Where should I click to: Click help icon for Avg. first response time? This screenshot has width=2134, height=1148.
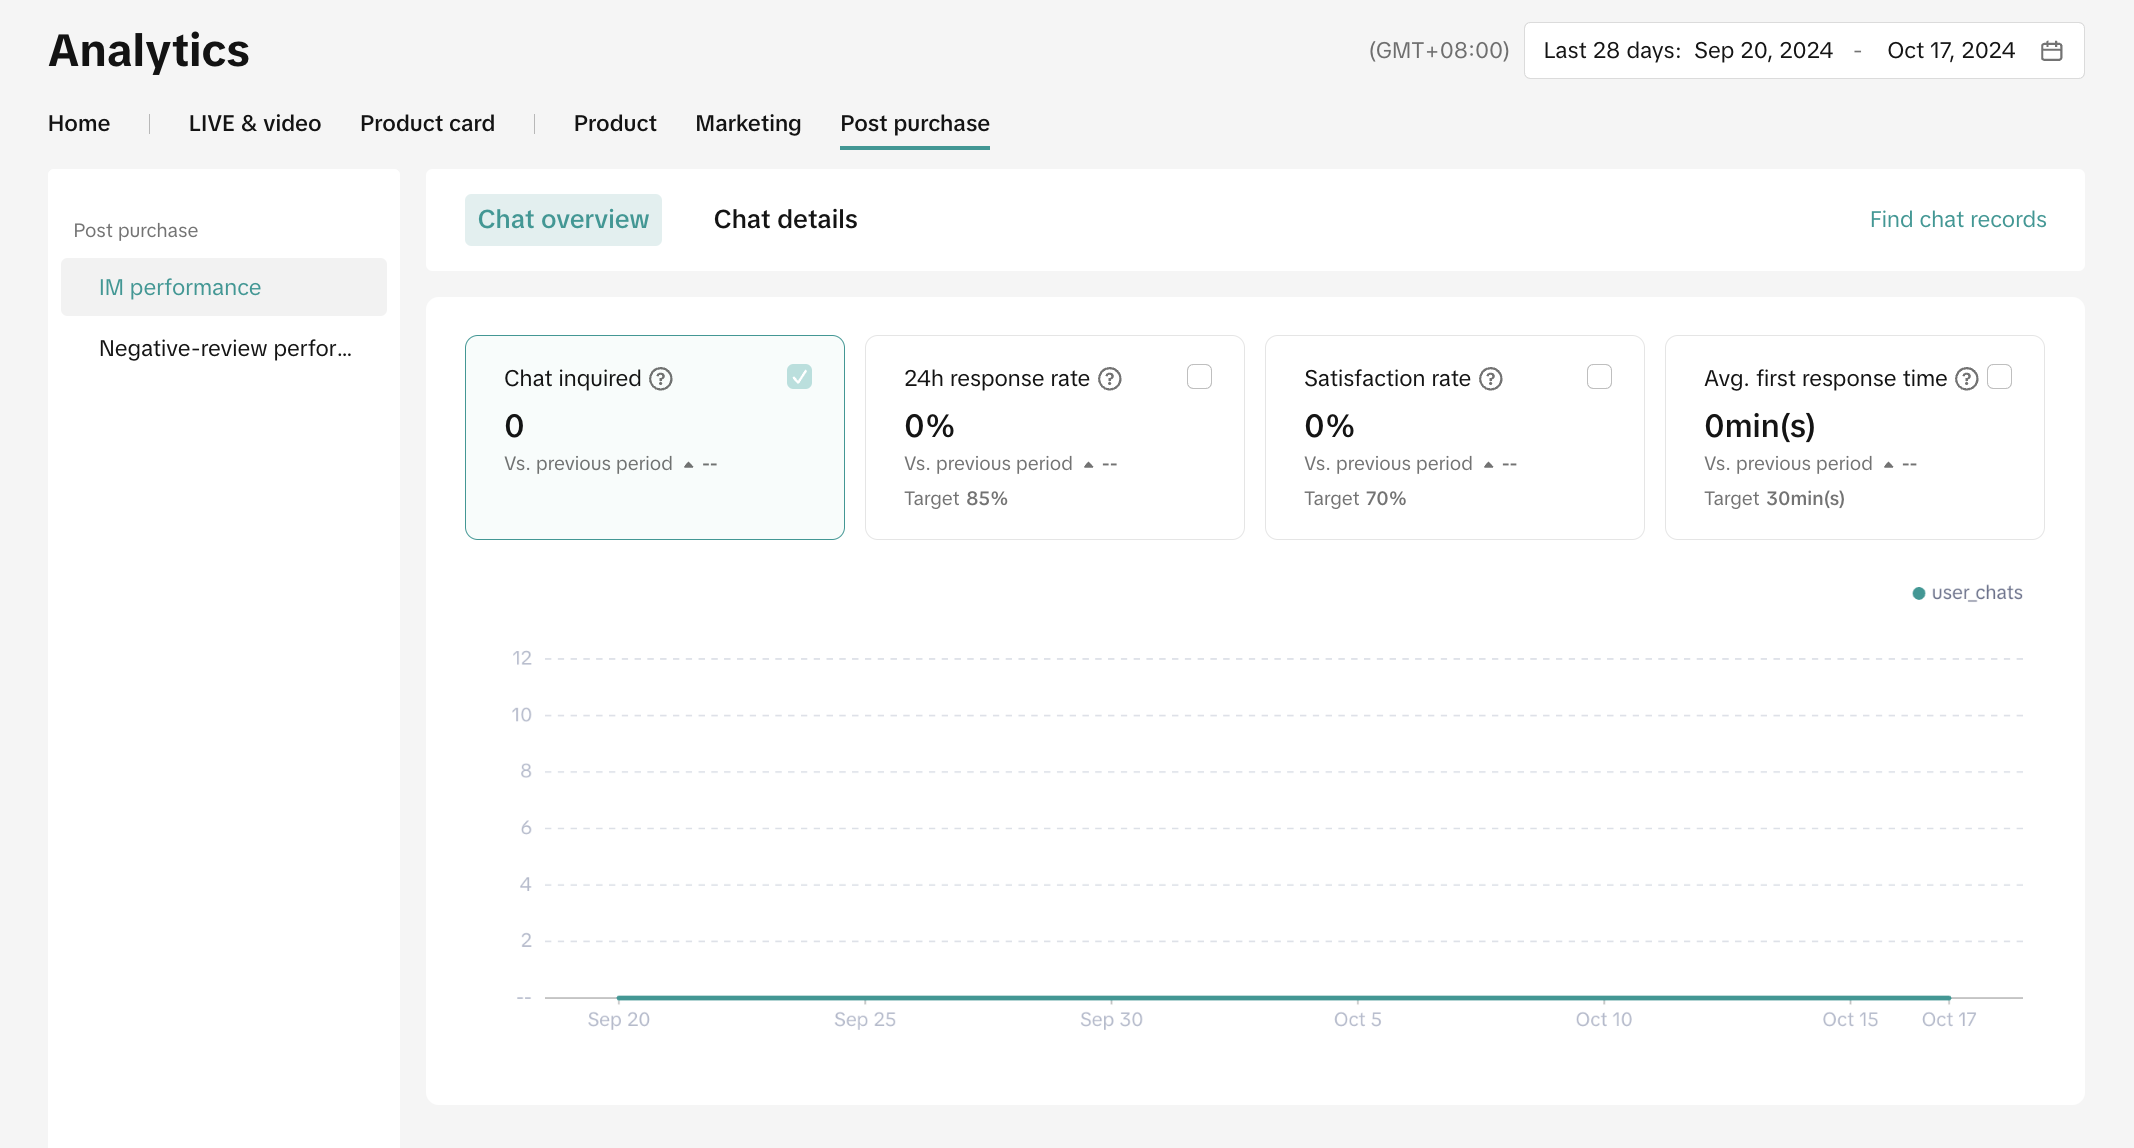point(1966,379)
